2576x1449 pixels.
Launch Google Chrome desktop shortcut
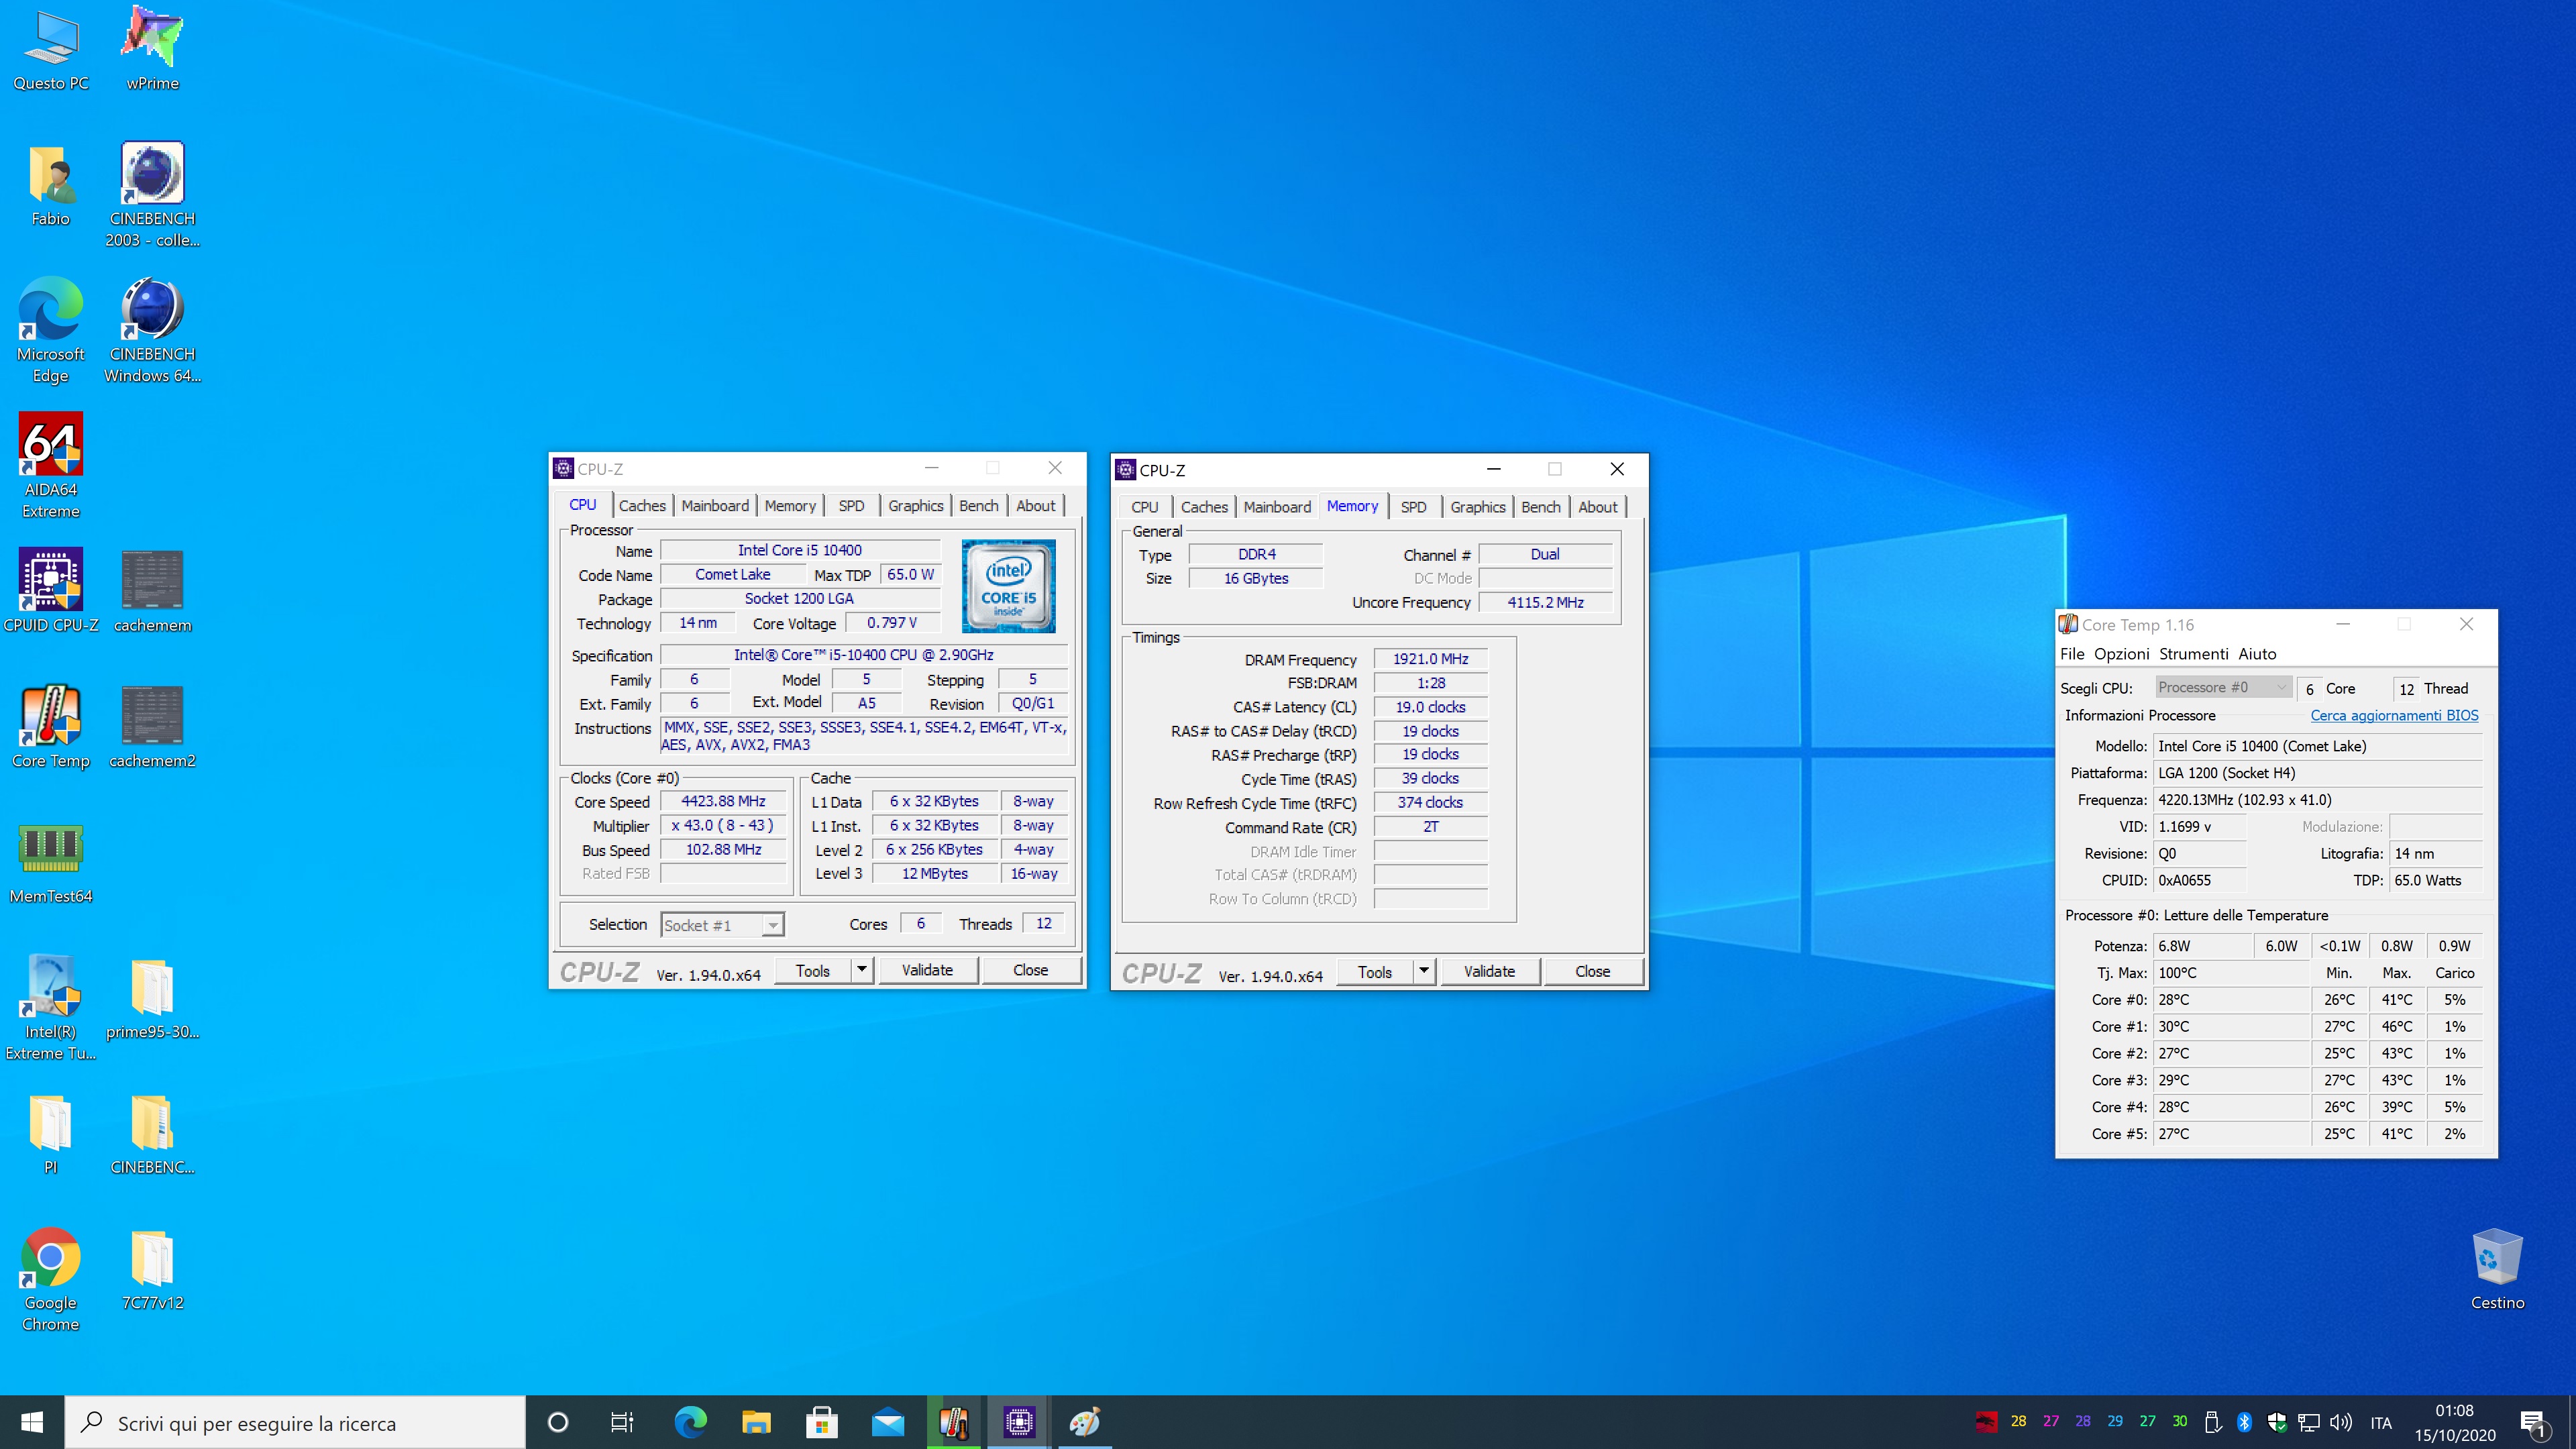(51, 1279)
